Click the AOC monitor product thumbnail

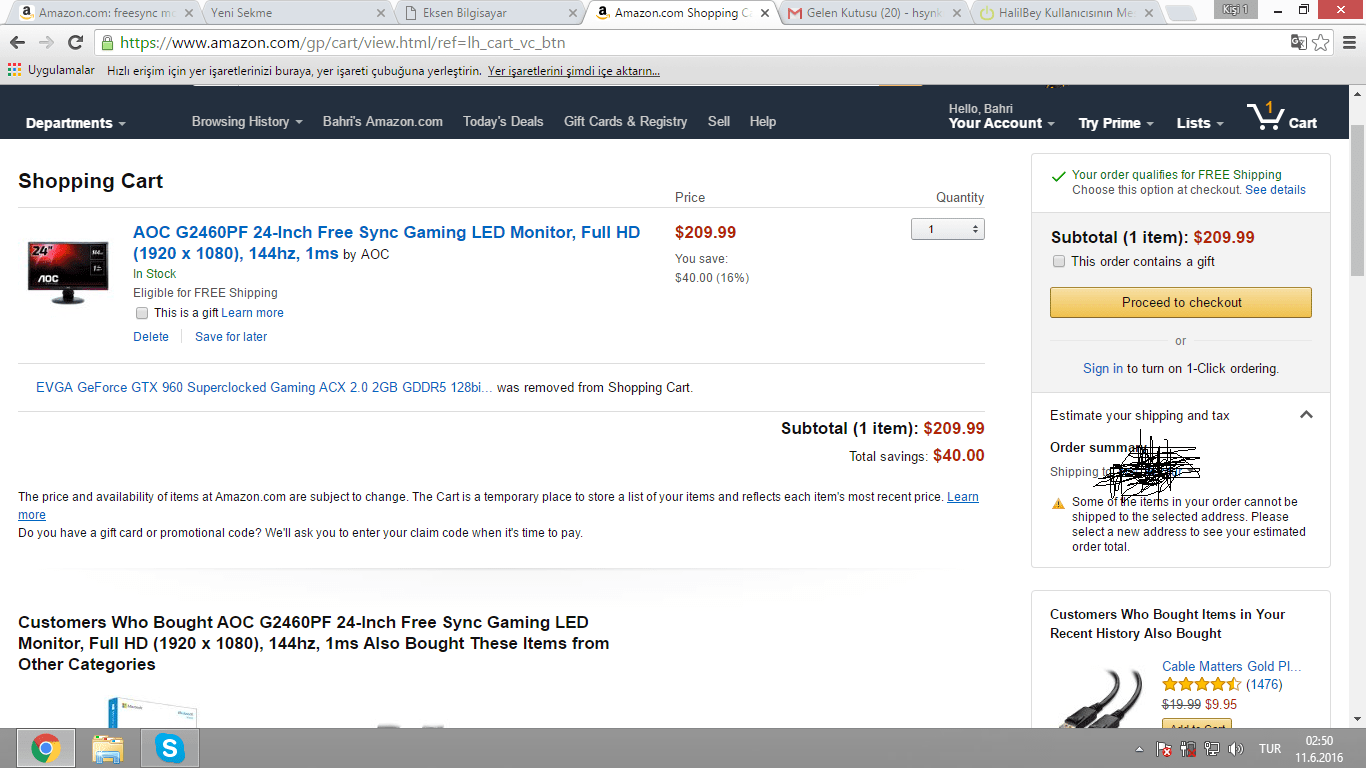68,272
